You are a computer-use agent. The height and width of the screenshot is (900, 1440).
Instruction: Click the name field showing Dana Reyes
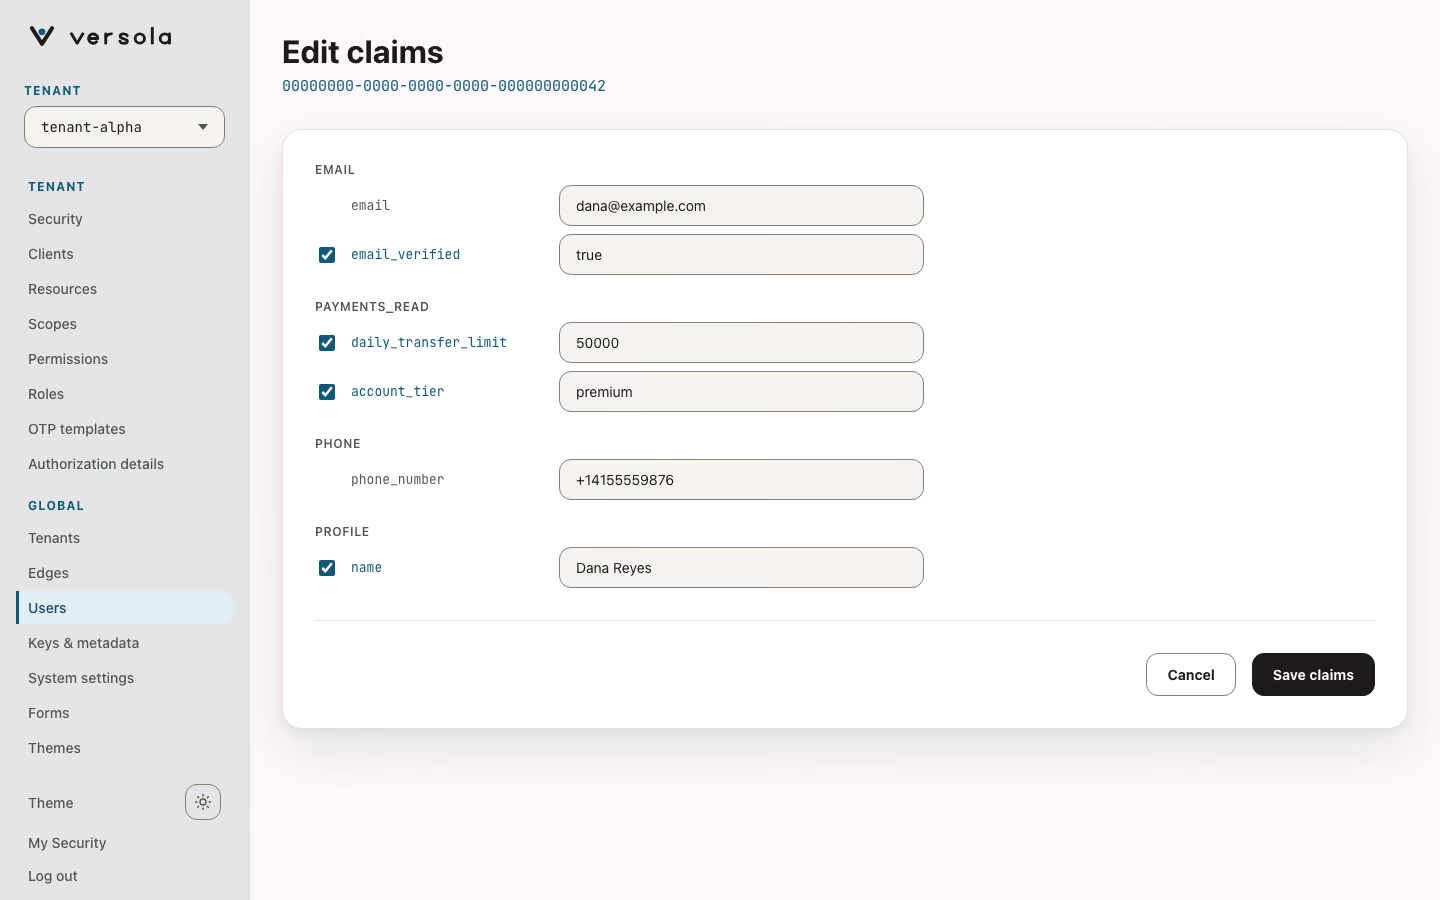click(x=741, y=568)
